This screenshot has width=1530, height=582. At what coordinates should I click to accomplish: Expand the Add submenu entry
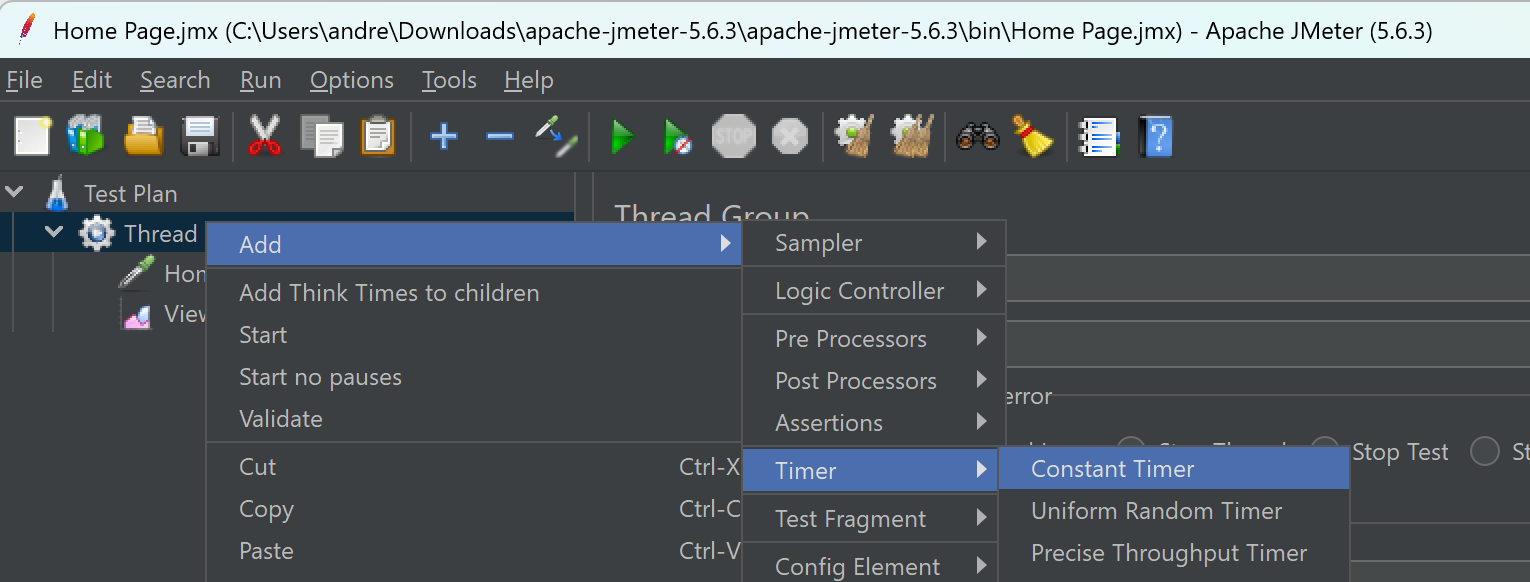(x=474, y=244)
